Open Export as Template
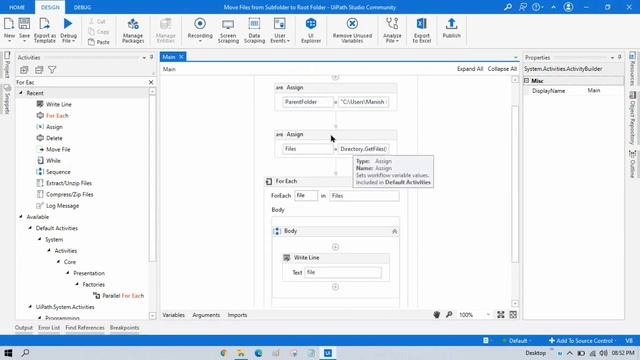 44,30
